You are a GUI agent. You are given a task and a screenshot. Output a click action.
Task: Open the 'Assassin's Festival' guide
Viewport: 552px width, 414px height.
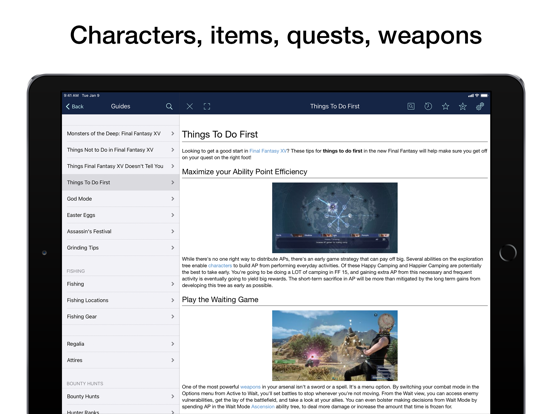pyautogui.click(x=121, y=231)
